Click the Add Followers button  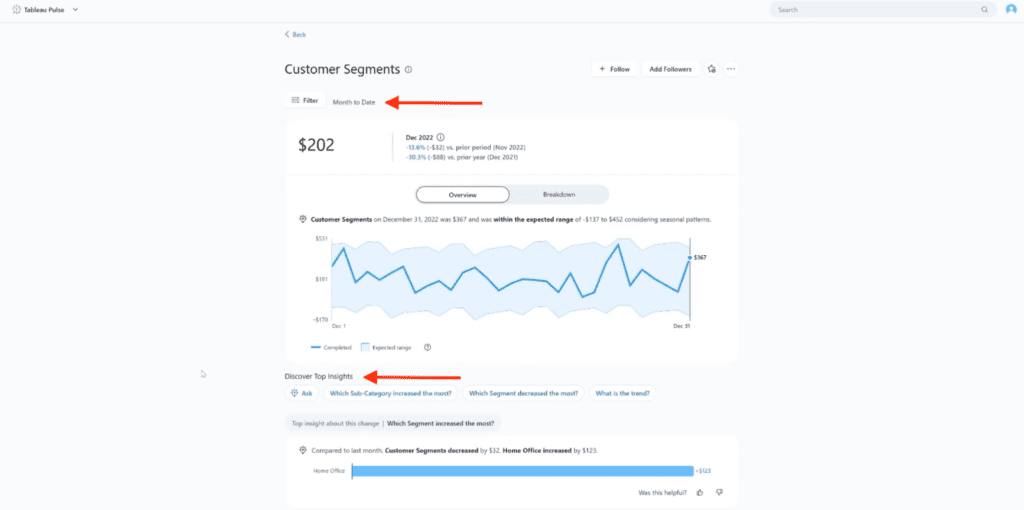coord(670,69)
